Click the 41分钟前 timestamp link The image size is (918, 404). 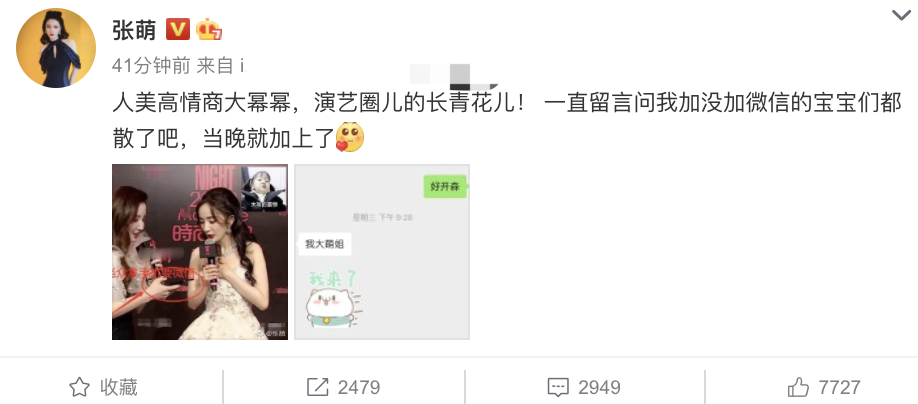coord(151,67)
